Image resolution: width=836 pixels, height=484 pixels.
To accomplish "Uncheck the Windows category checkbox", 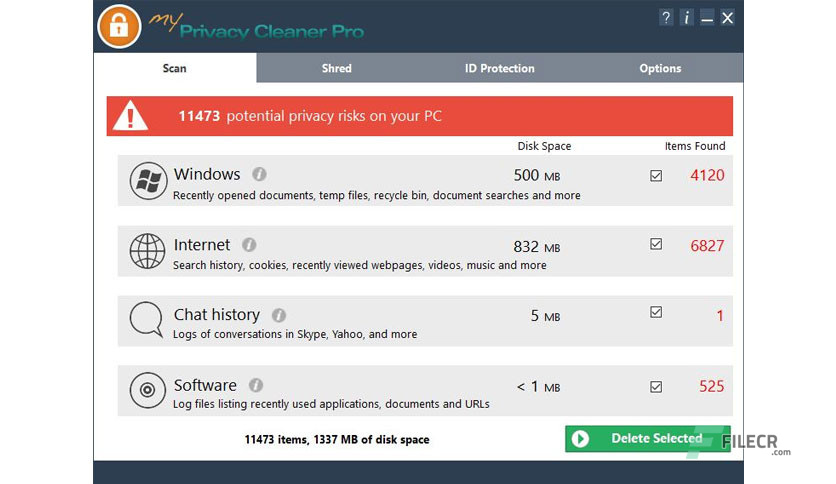I will pyautogui.click(x=656, y=175).
